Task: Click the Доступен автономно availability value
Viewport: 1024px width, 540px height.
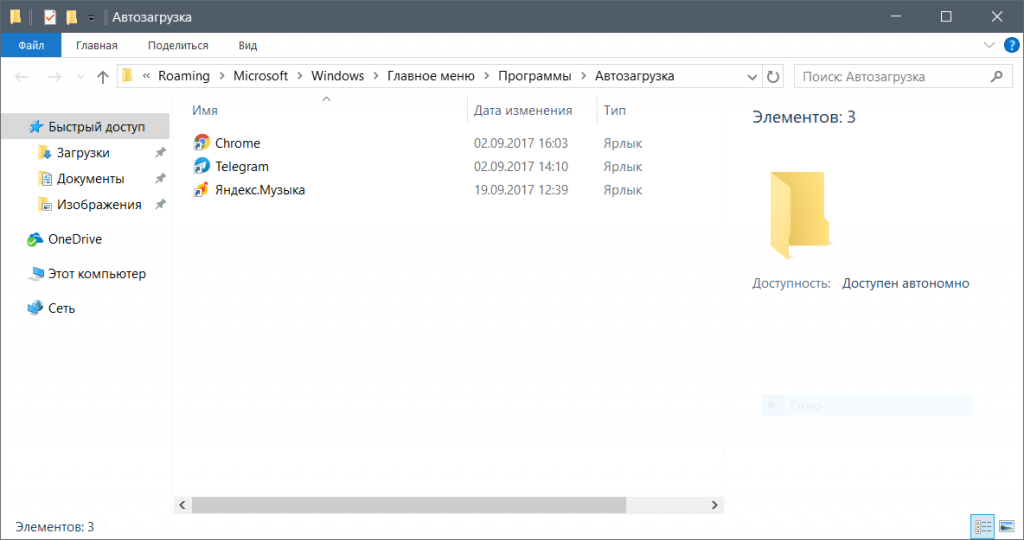Action: pyautogui.click(x=905, y=283)
